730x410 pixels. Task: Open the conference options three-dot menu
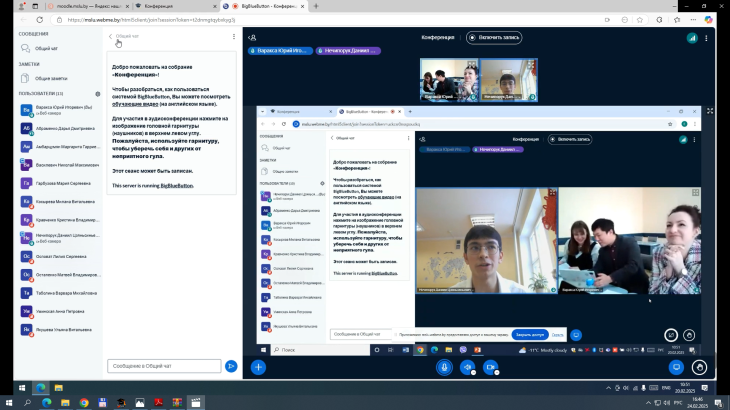click(x=706, y=38)
